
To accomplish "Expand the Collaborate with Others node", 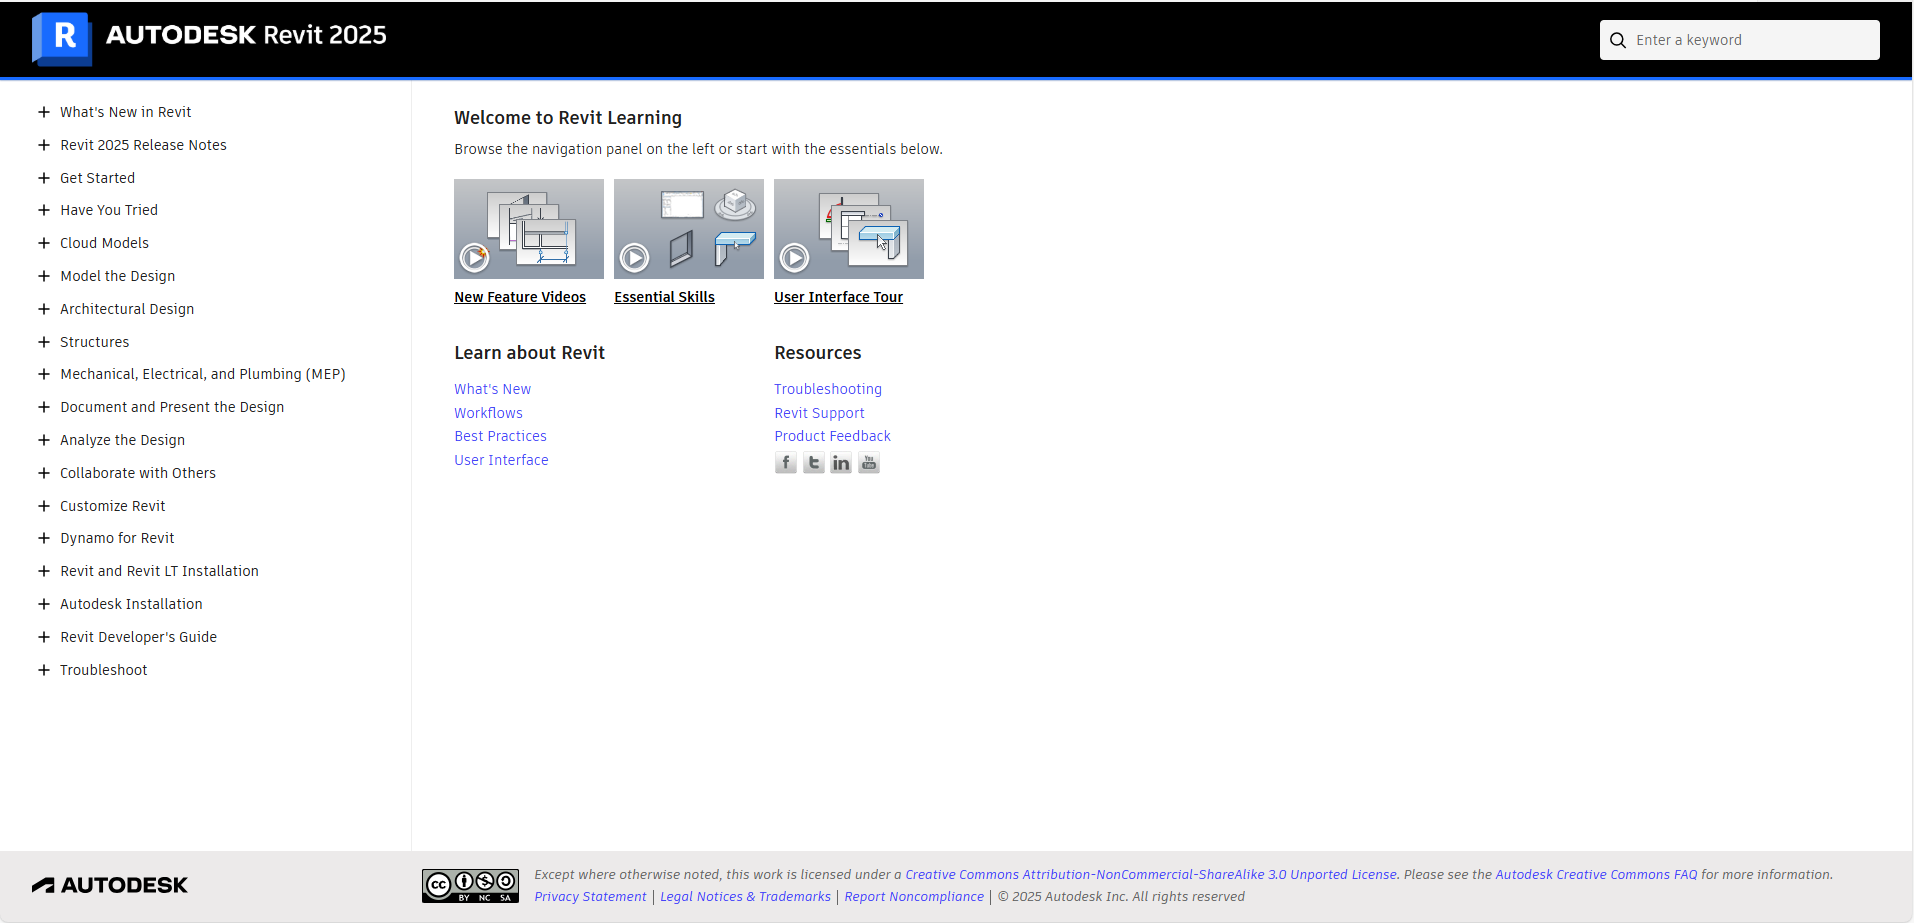I will (44, 473).
